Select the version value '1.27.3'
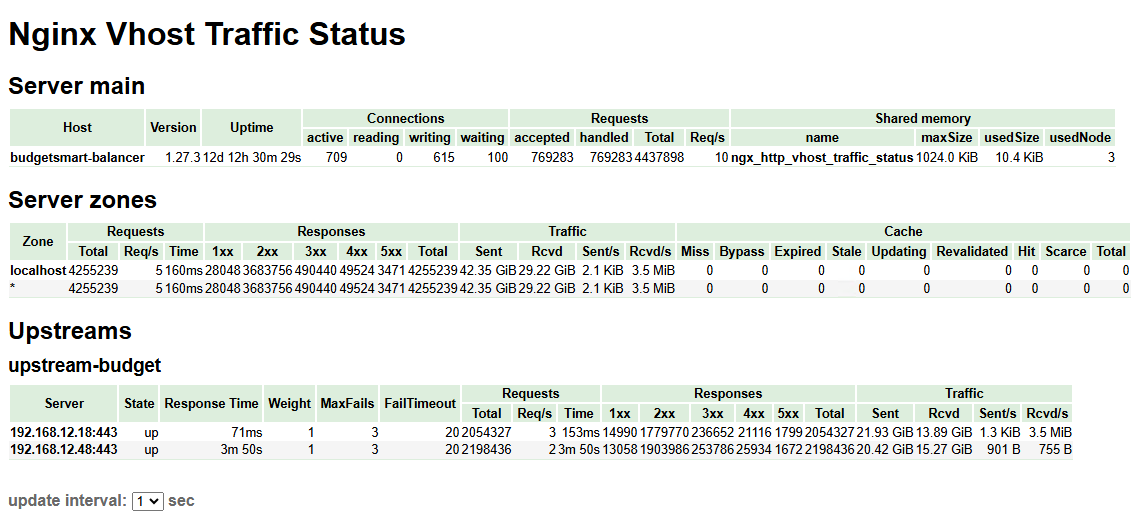Screen dimensions: 1143x518 [x=182, y=157]
